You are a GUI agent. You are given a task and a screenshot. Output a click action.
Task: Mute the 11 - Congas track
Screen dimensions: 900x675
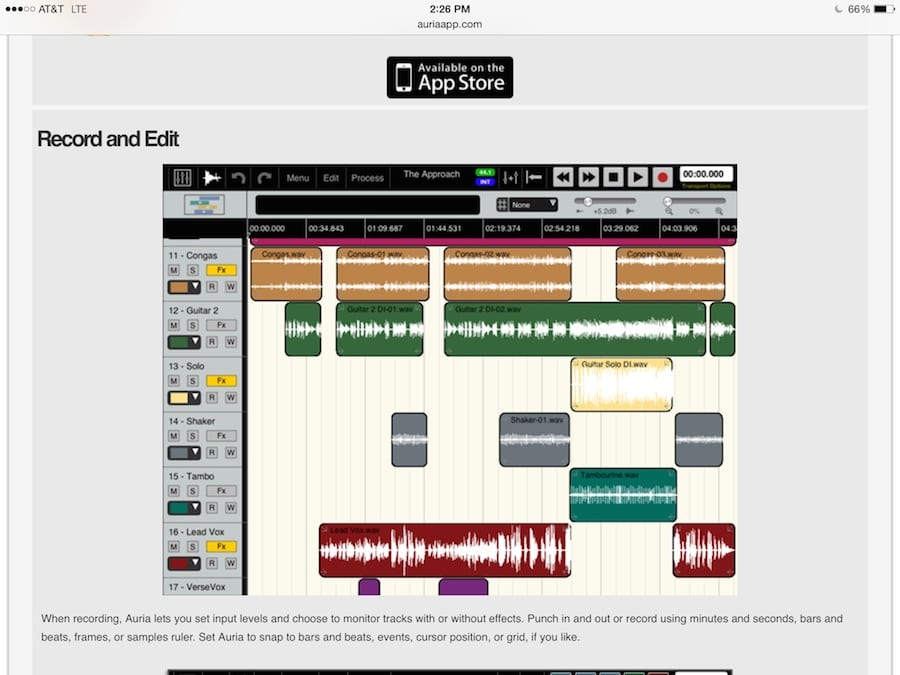click(174, 270)
